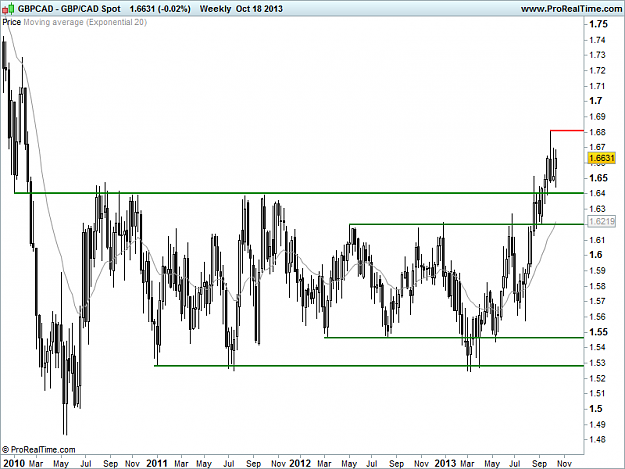Click the final Nov label on time axis
The width and height of the screenshot is (625, 469).
tap(564, 463)
